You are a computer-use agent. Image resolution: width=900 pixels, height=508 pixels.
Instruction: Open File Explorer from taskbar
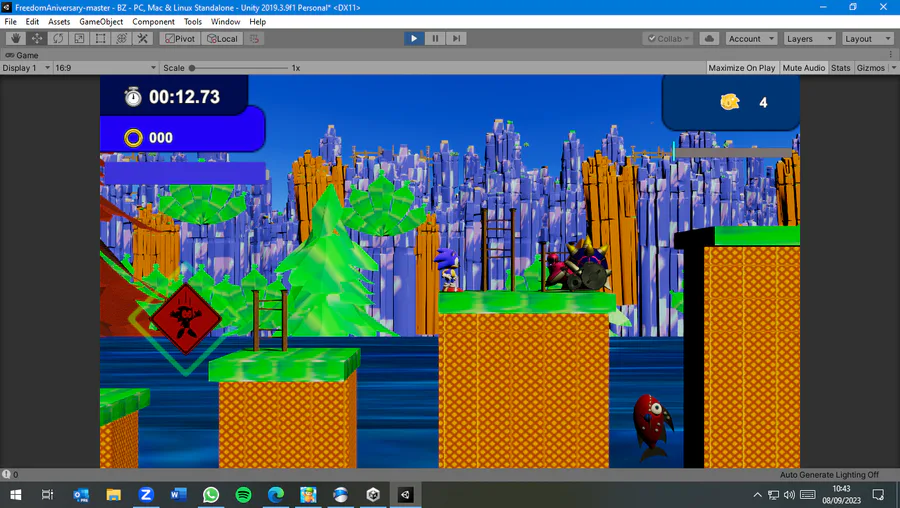pyautogui.click(x=114, y=495)
